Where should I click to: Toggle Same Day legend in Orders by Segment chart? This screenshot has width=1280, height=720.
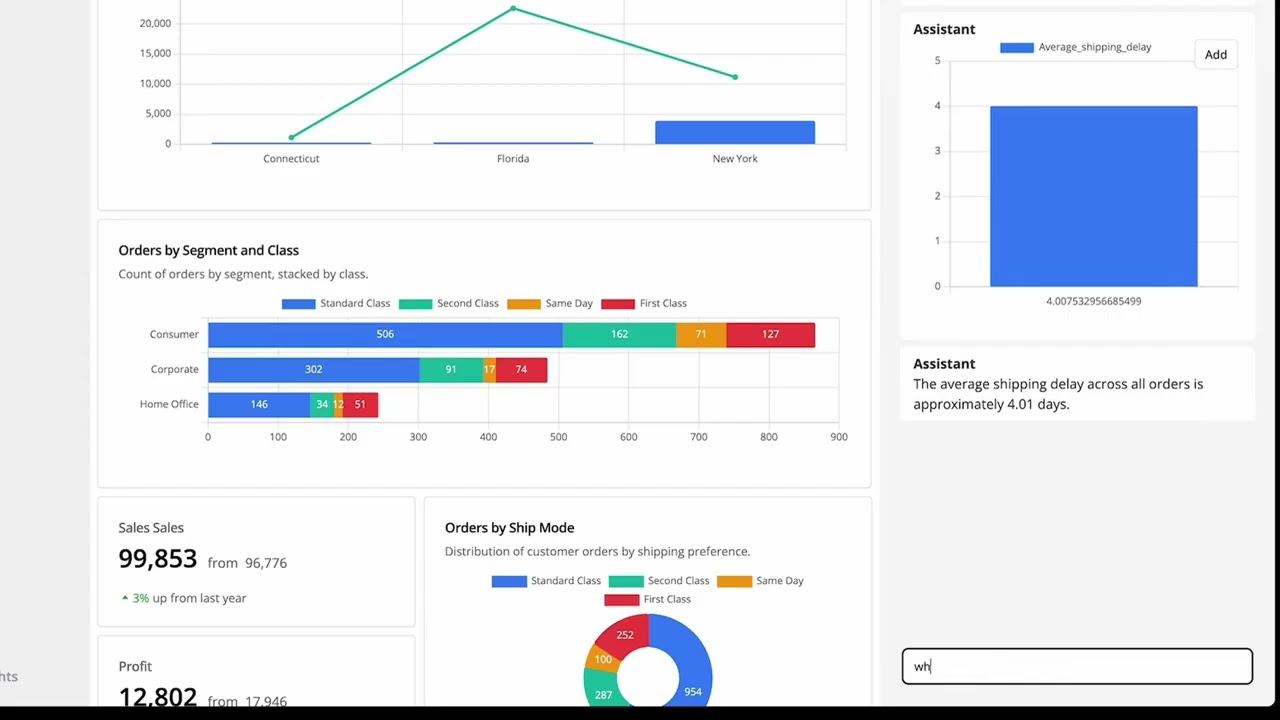click(x=550, y=303)
